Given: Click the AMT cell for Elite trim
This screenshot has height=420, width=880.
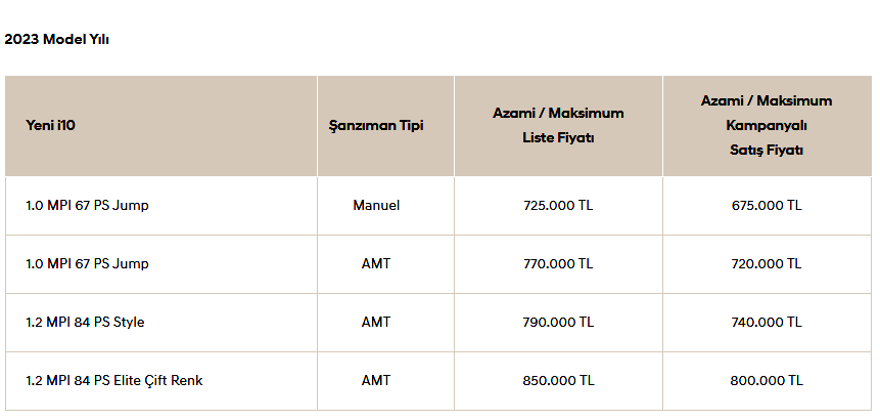Looking at the screenshot, I should [376, 381].
